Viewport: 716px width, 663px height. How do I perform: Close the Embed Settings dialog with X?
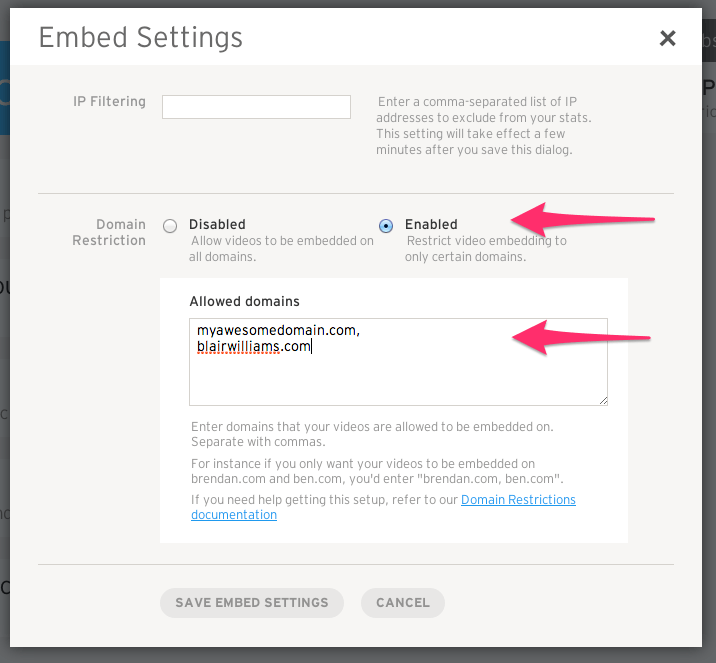coord(667,38)
